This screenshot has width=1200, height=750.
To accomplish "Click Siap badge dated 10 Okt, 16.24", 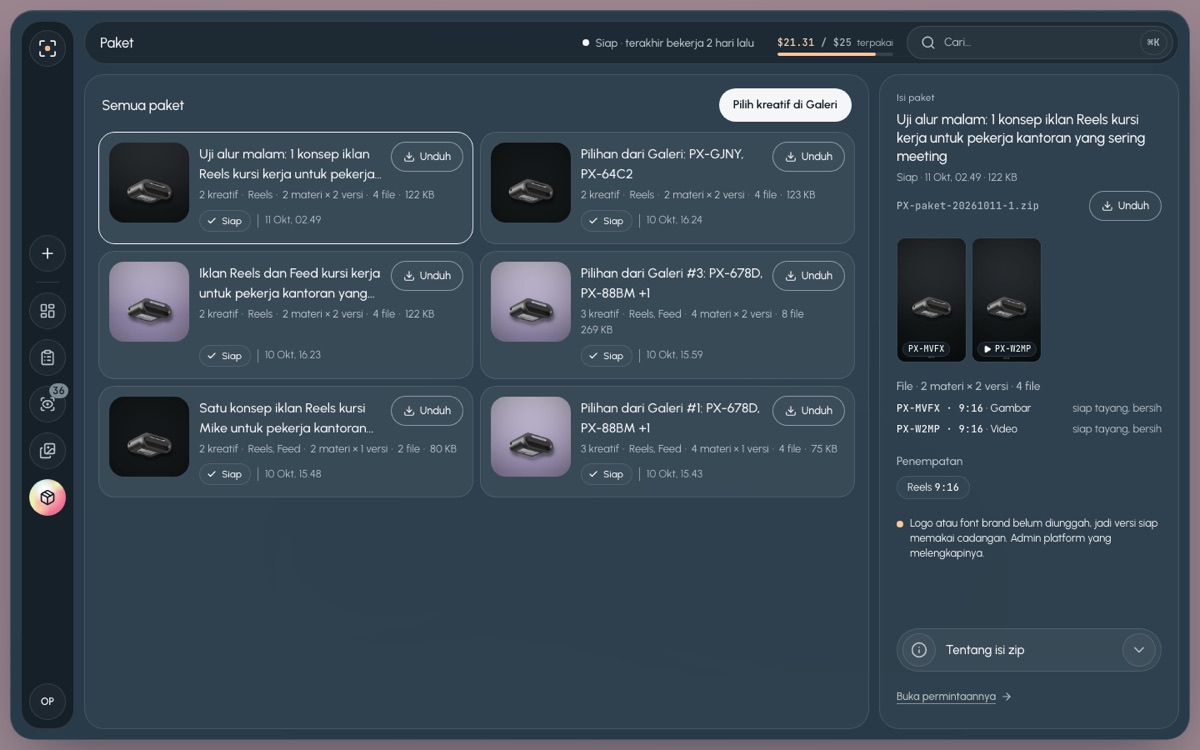I will [x=607, y=221].
